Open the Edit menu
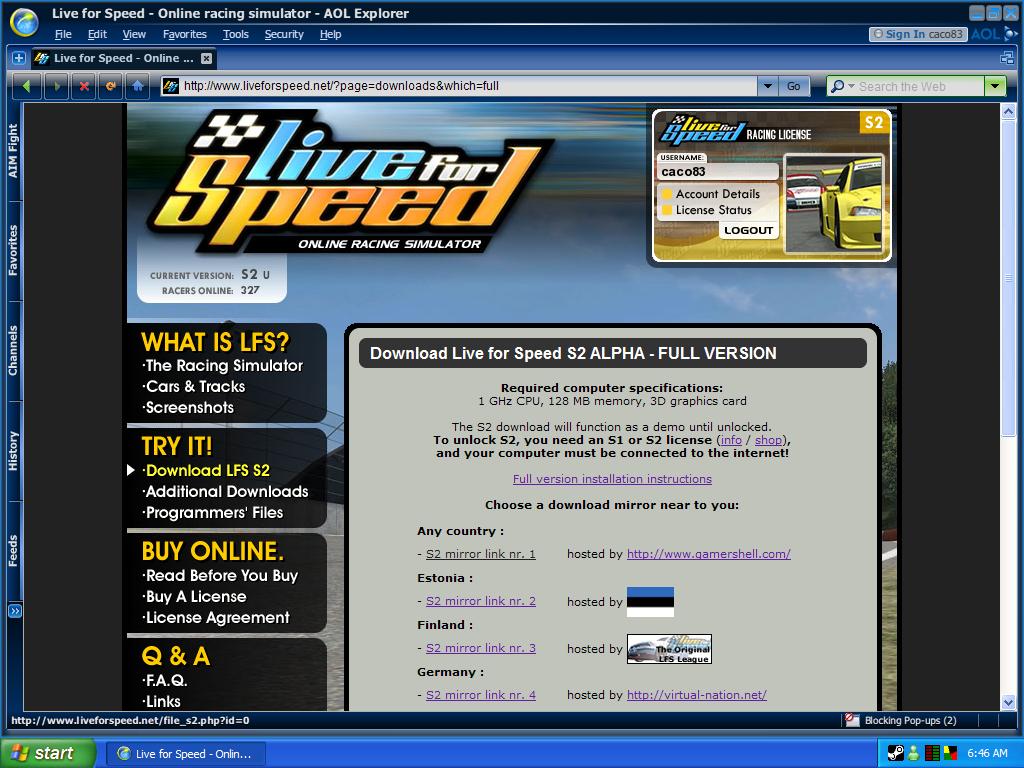 pyautogui.click(x=97, y=34)
